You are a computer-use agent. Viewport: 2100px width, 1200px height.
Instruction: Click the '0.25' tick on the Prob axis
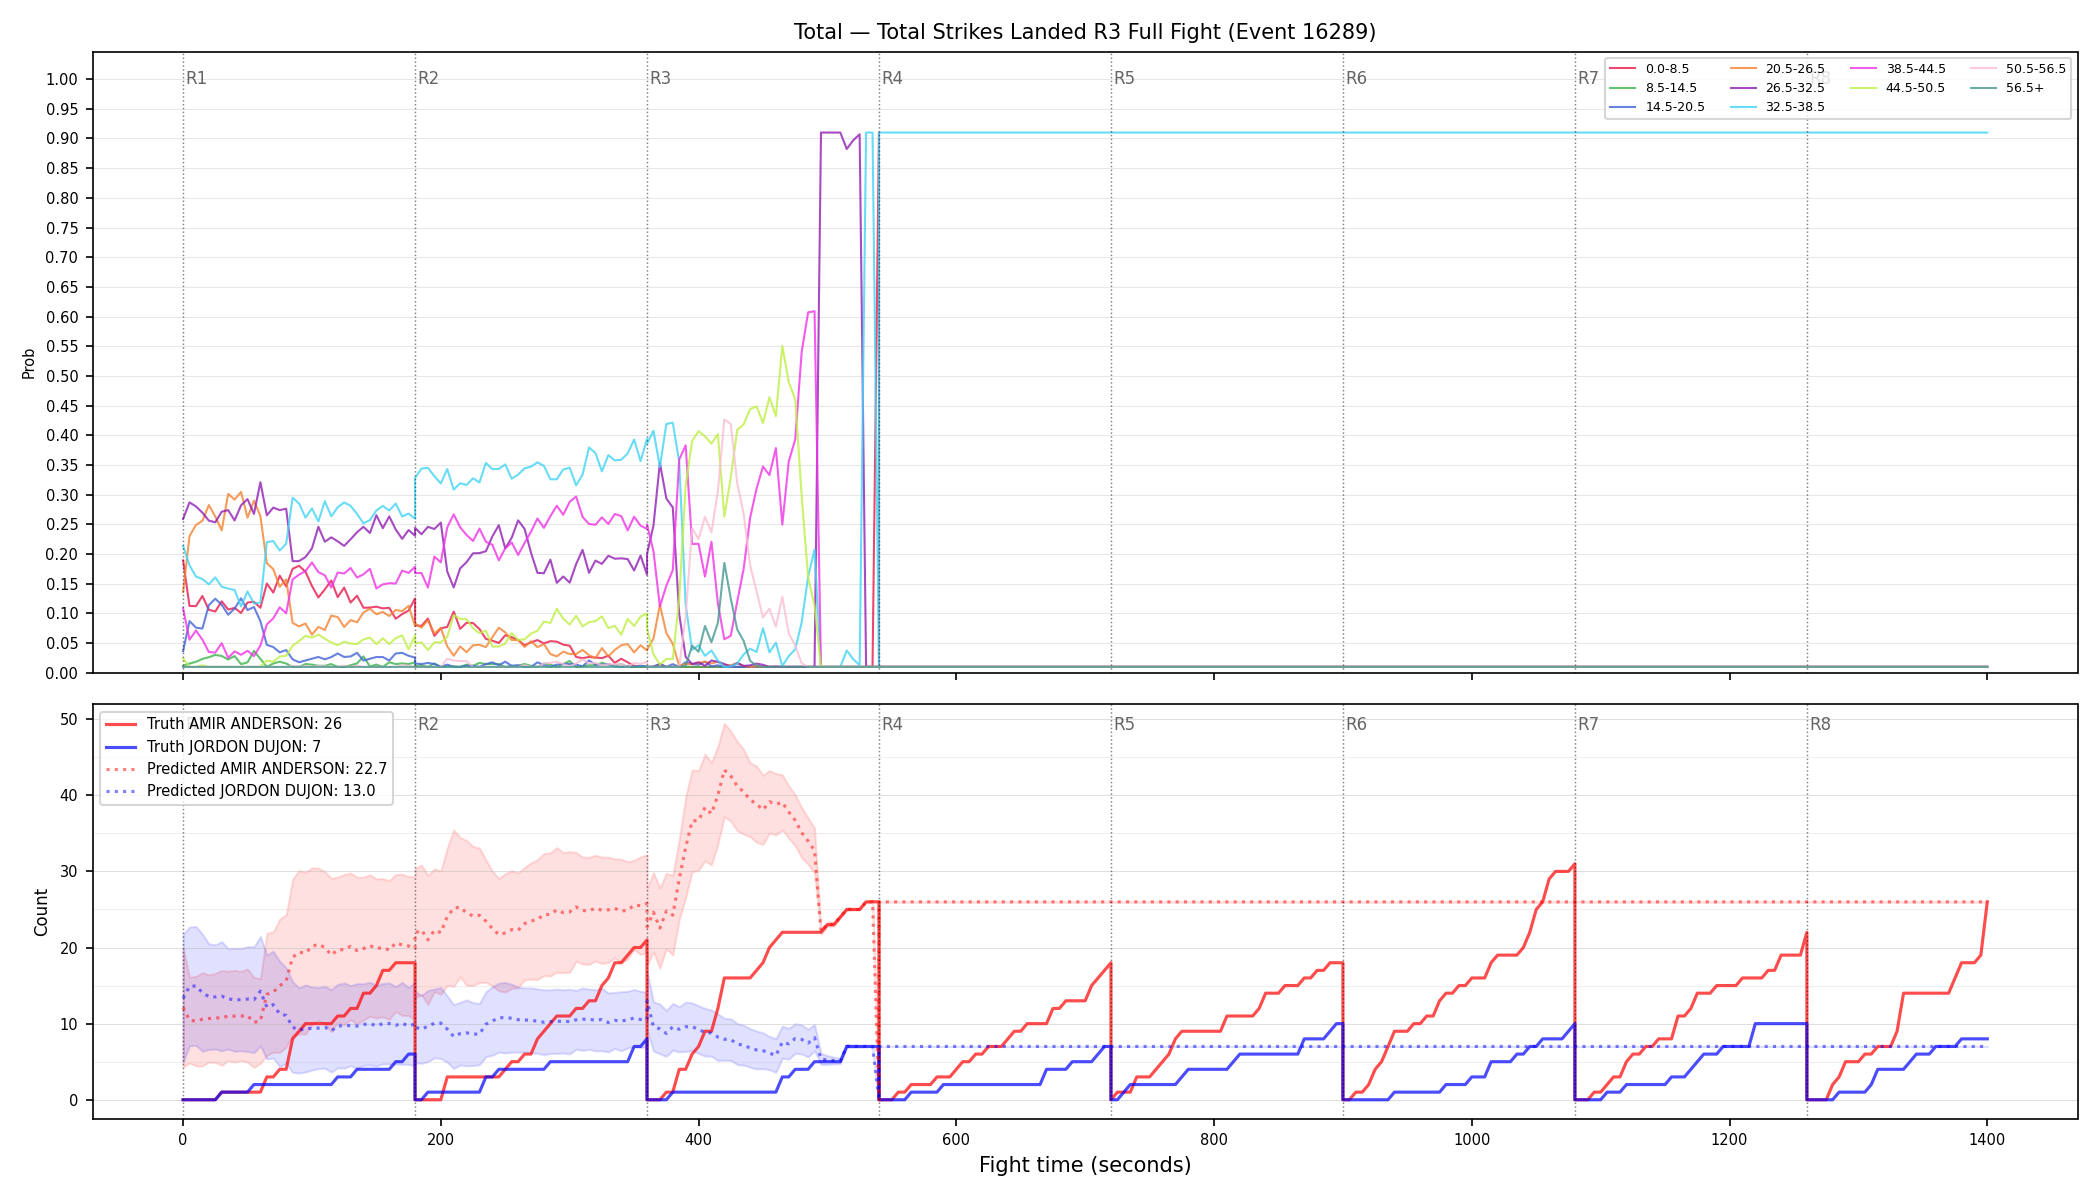pos(62,525)
